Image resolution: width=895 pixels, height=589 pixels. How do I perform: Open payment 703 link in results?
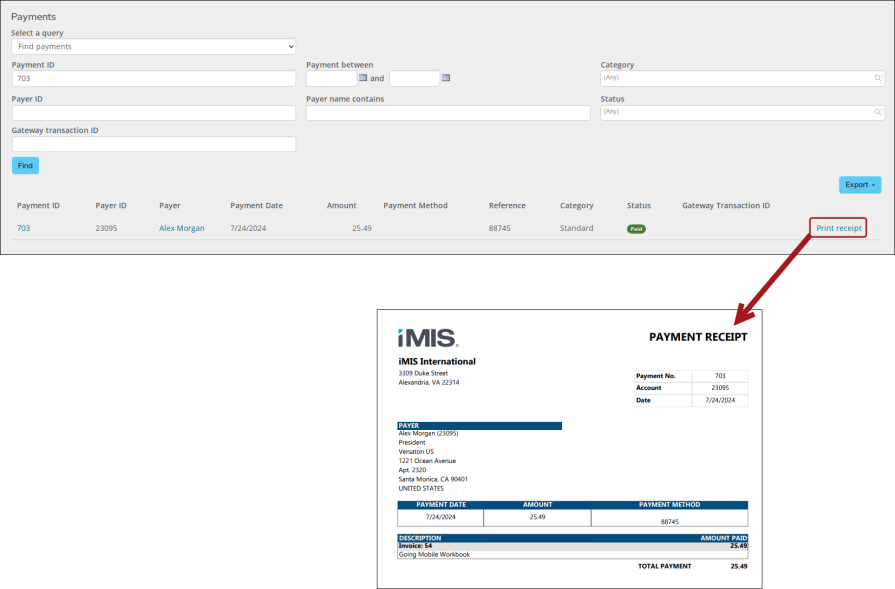pos(23,228)
